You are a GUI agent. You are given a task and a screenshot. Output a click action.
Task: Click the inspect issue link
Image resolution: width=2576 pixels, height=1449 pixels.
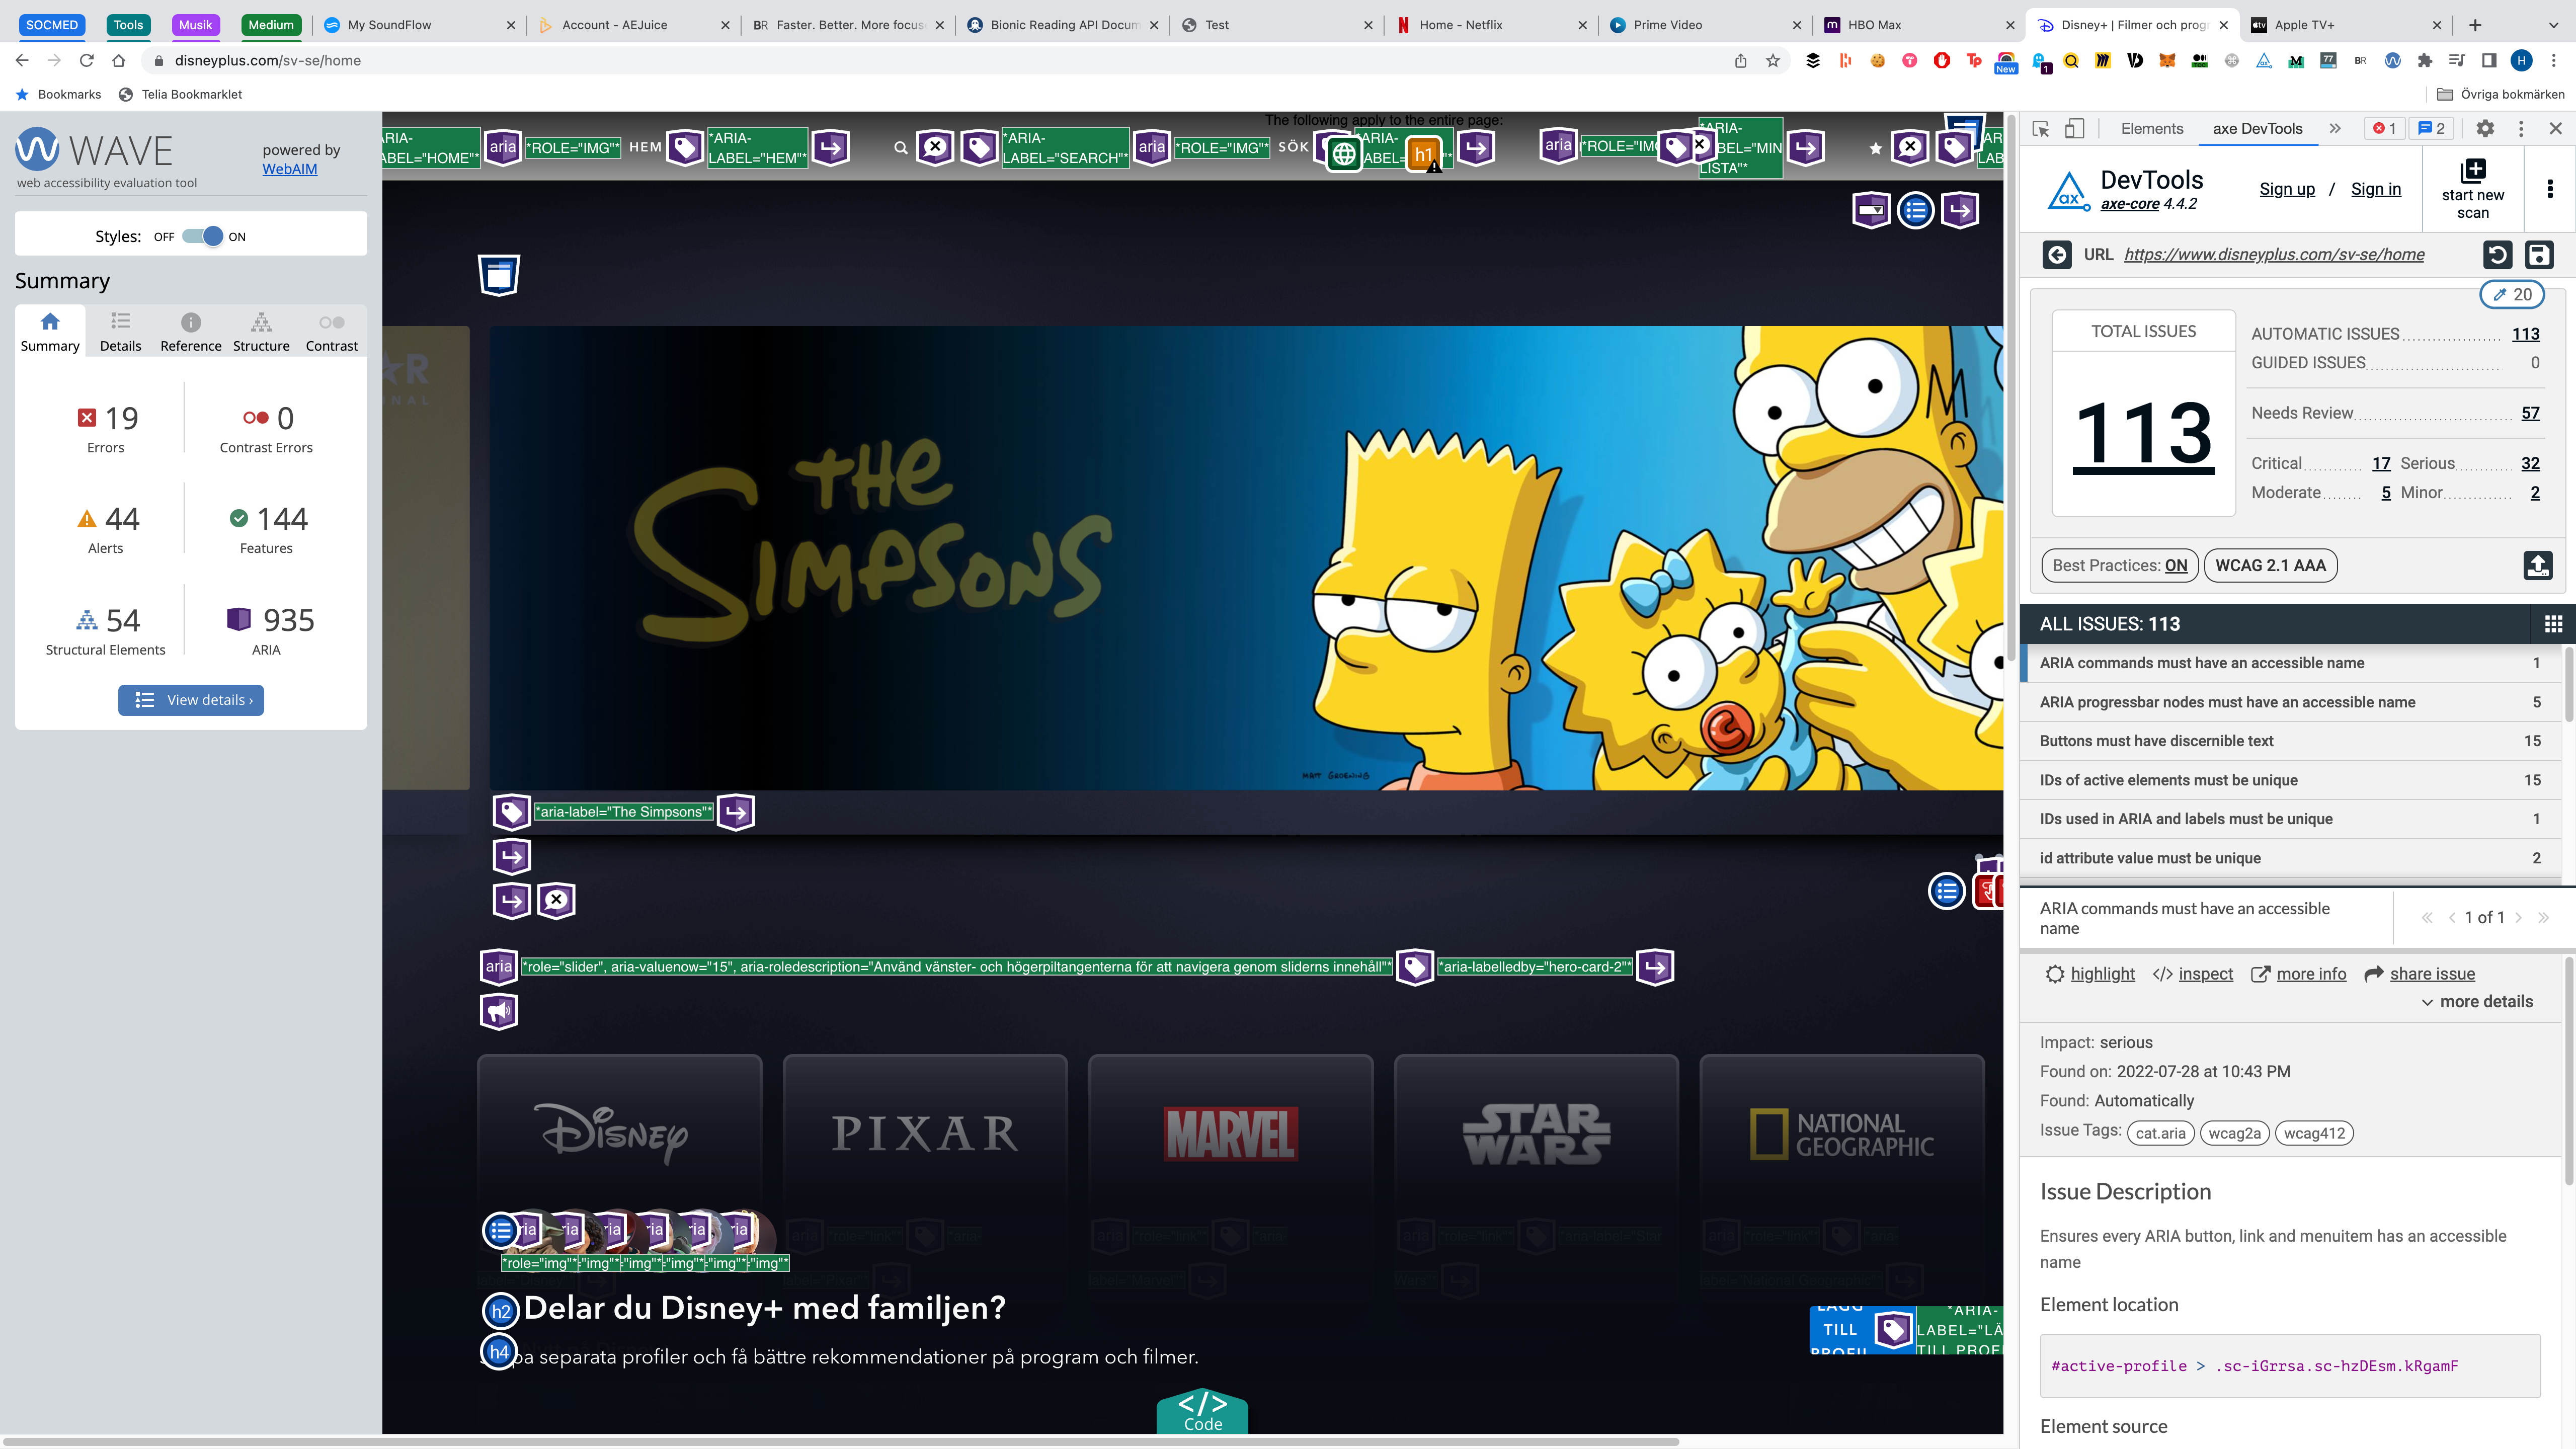click(2193, 974)
